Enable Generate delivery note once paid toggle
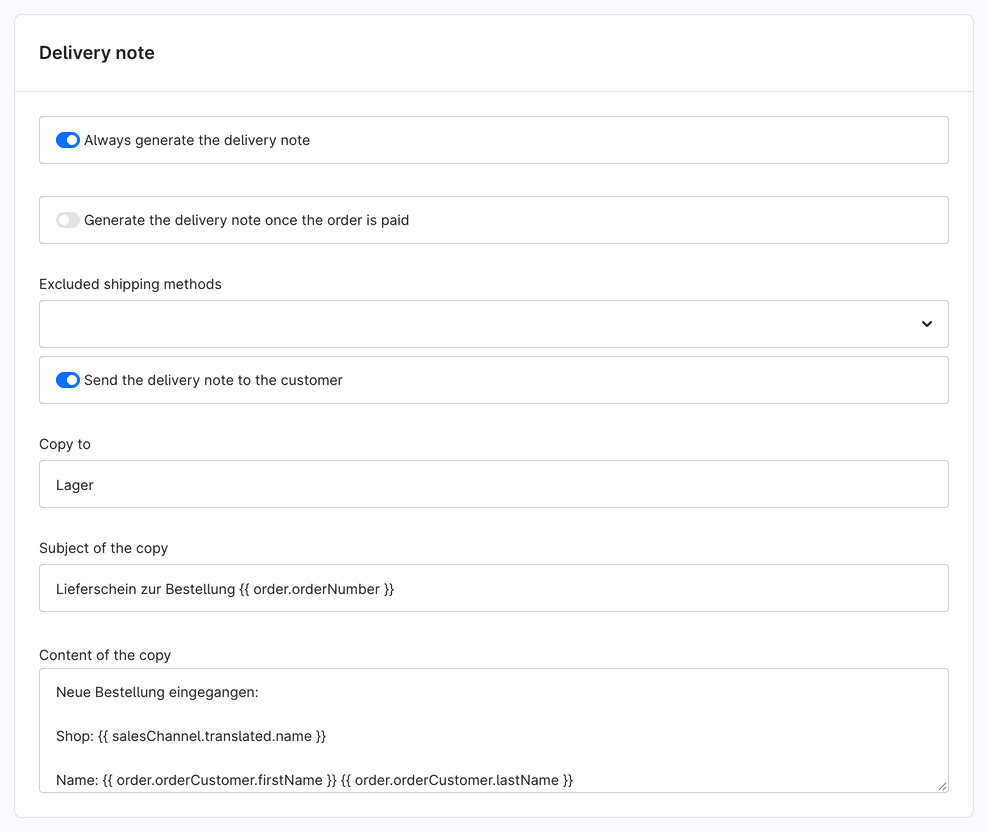988x832 pixels. tap(67, 220)
